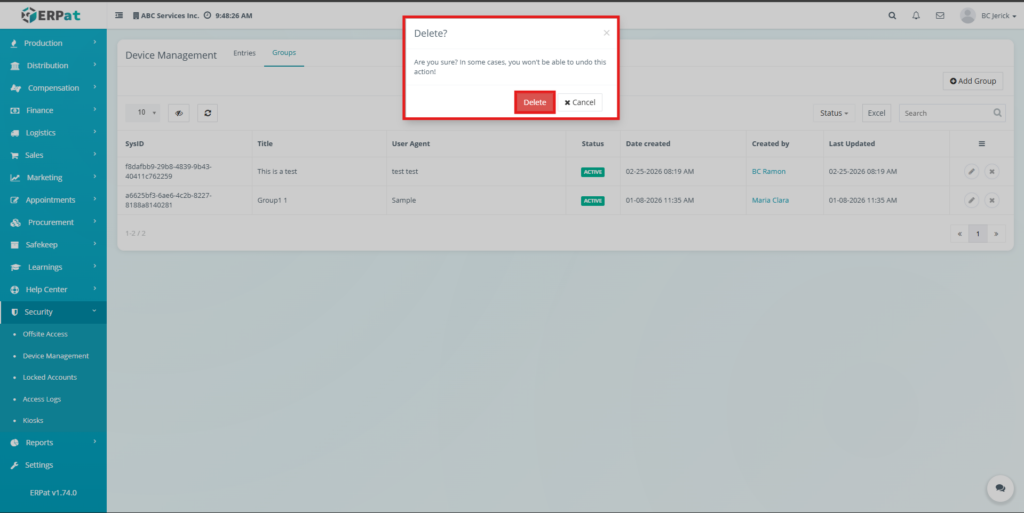Open the mail envelope icon
This screenshot has width=1024, height=513.
[x=939, y=16]
